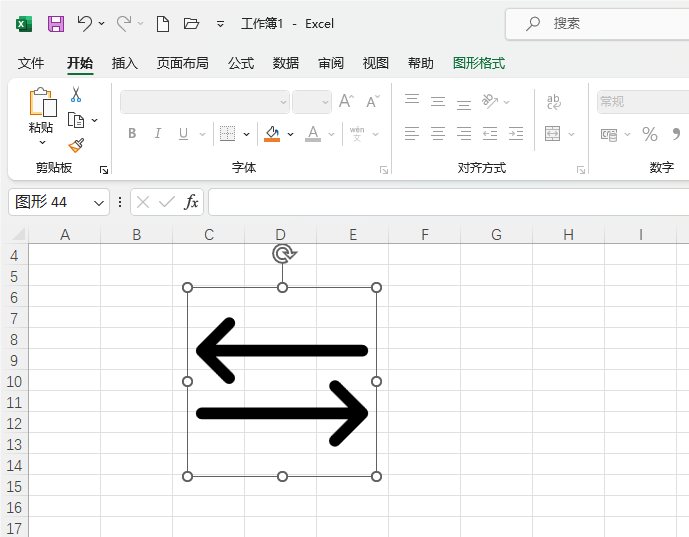Open the 对齐方式 dialog launcher
The image size is (689, 537).
point(581,170)
